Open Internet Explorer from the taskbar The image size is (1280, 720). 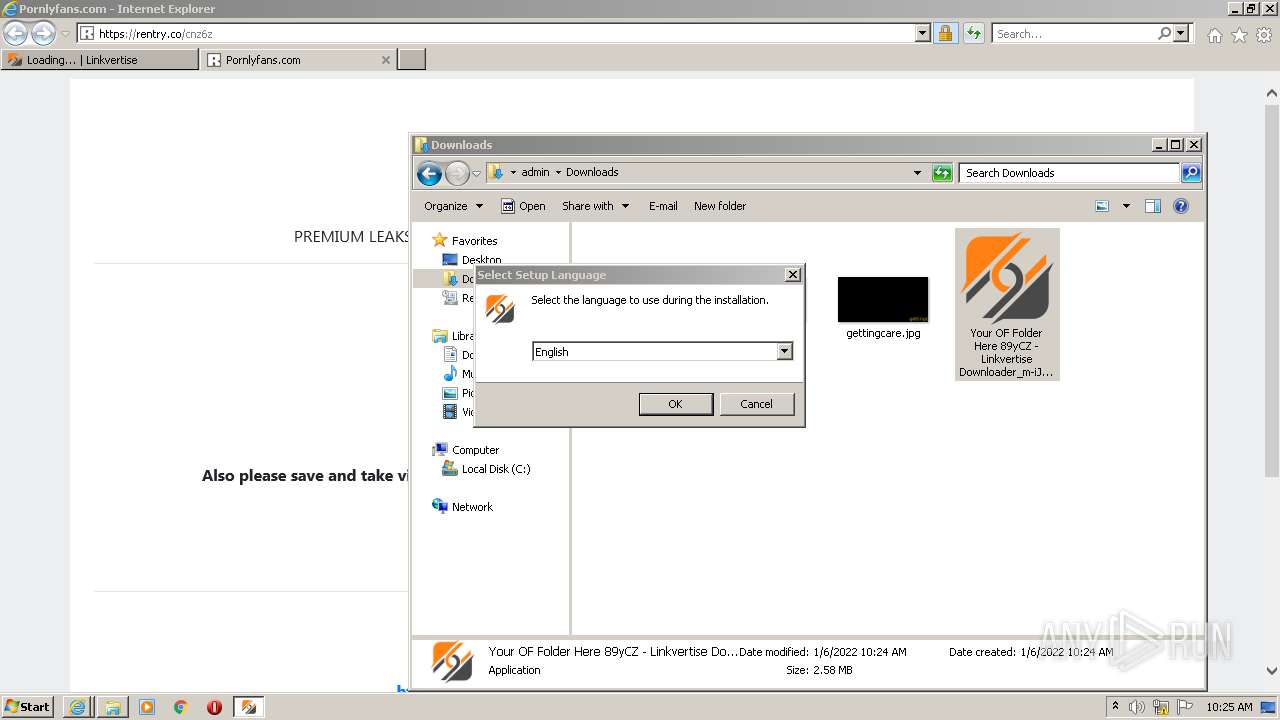point(77,707)
